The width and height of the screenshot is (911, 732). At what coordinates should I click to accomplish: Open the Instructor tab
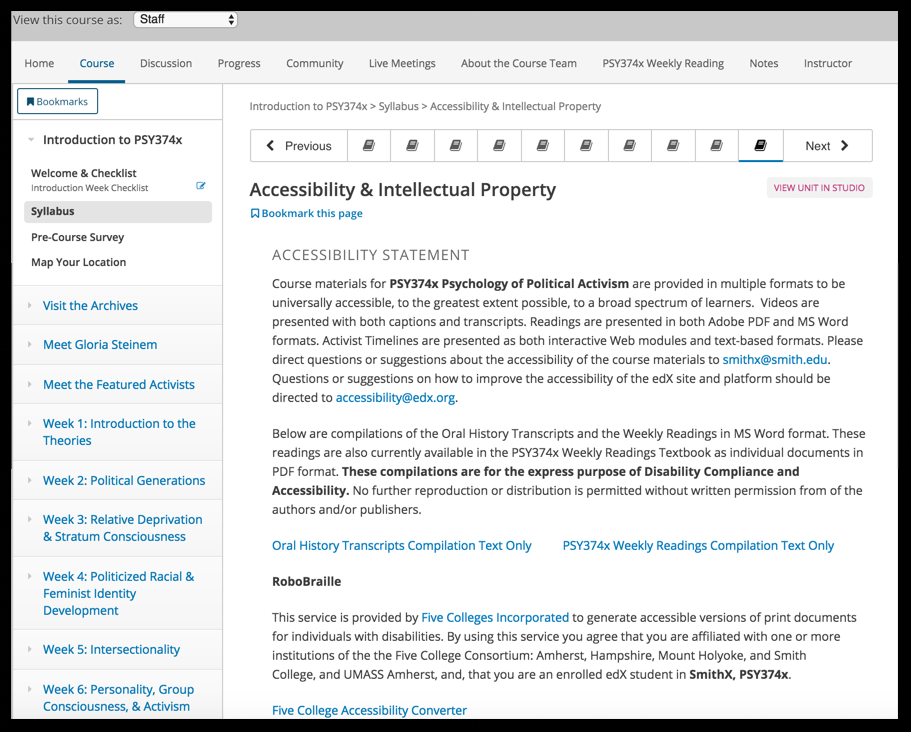click(828, 63)
